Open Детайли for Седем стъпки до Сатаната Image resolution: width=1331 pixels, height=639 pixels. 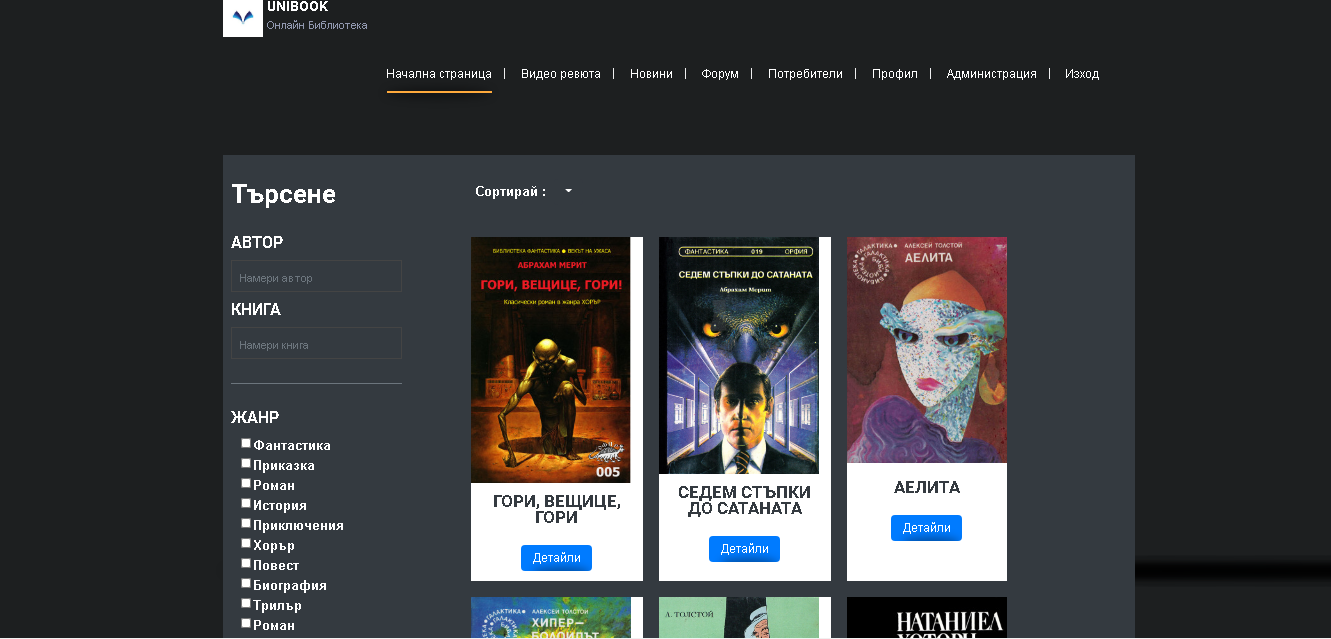coord(744,549)
